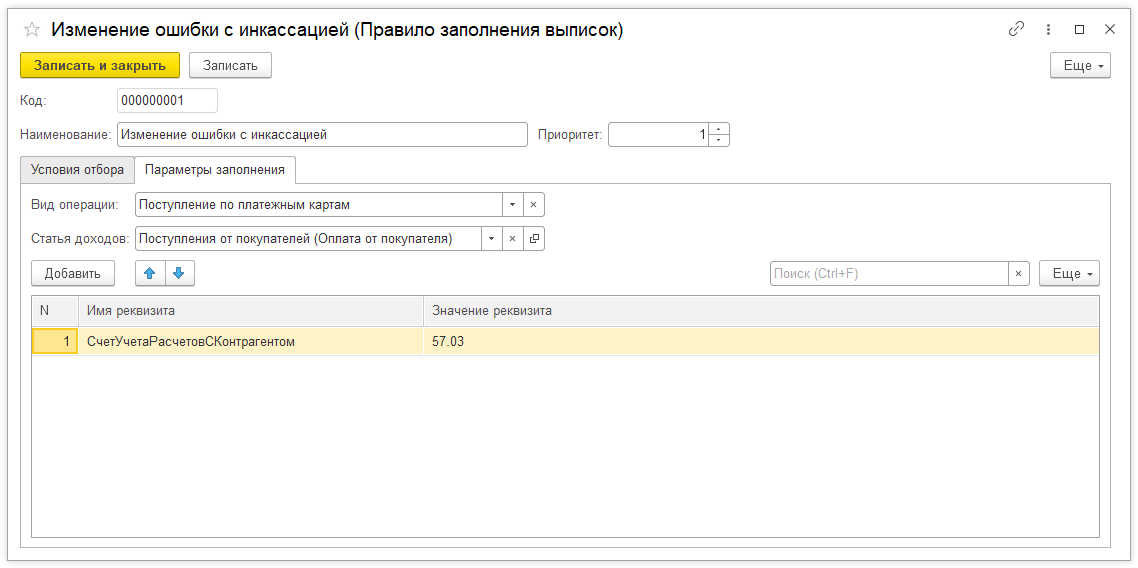The height and width of the screenshot is (568, 1138).
Task: Click the Записать button
Action: click(230, 65)
